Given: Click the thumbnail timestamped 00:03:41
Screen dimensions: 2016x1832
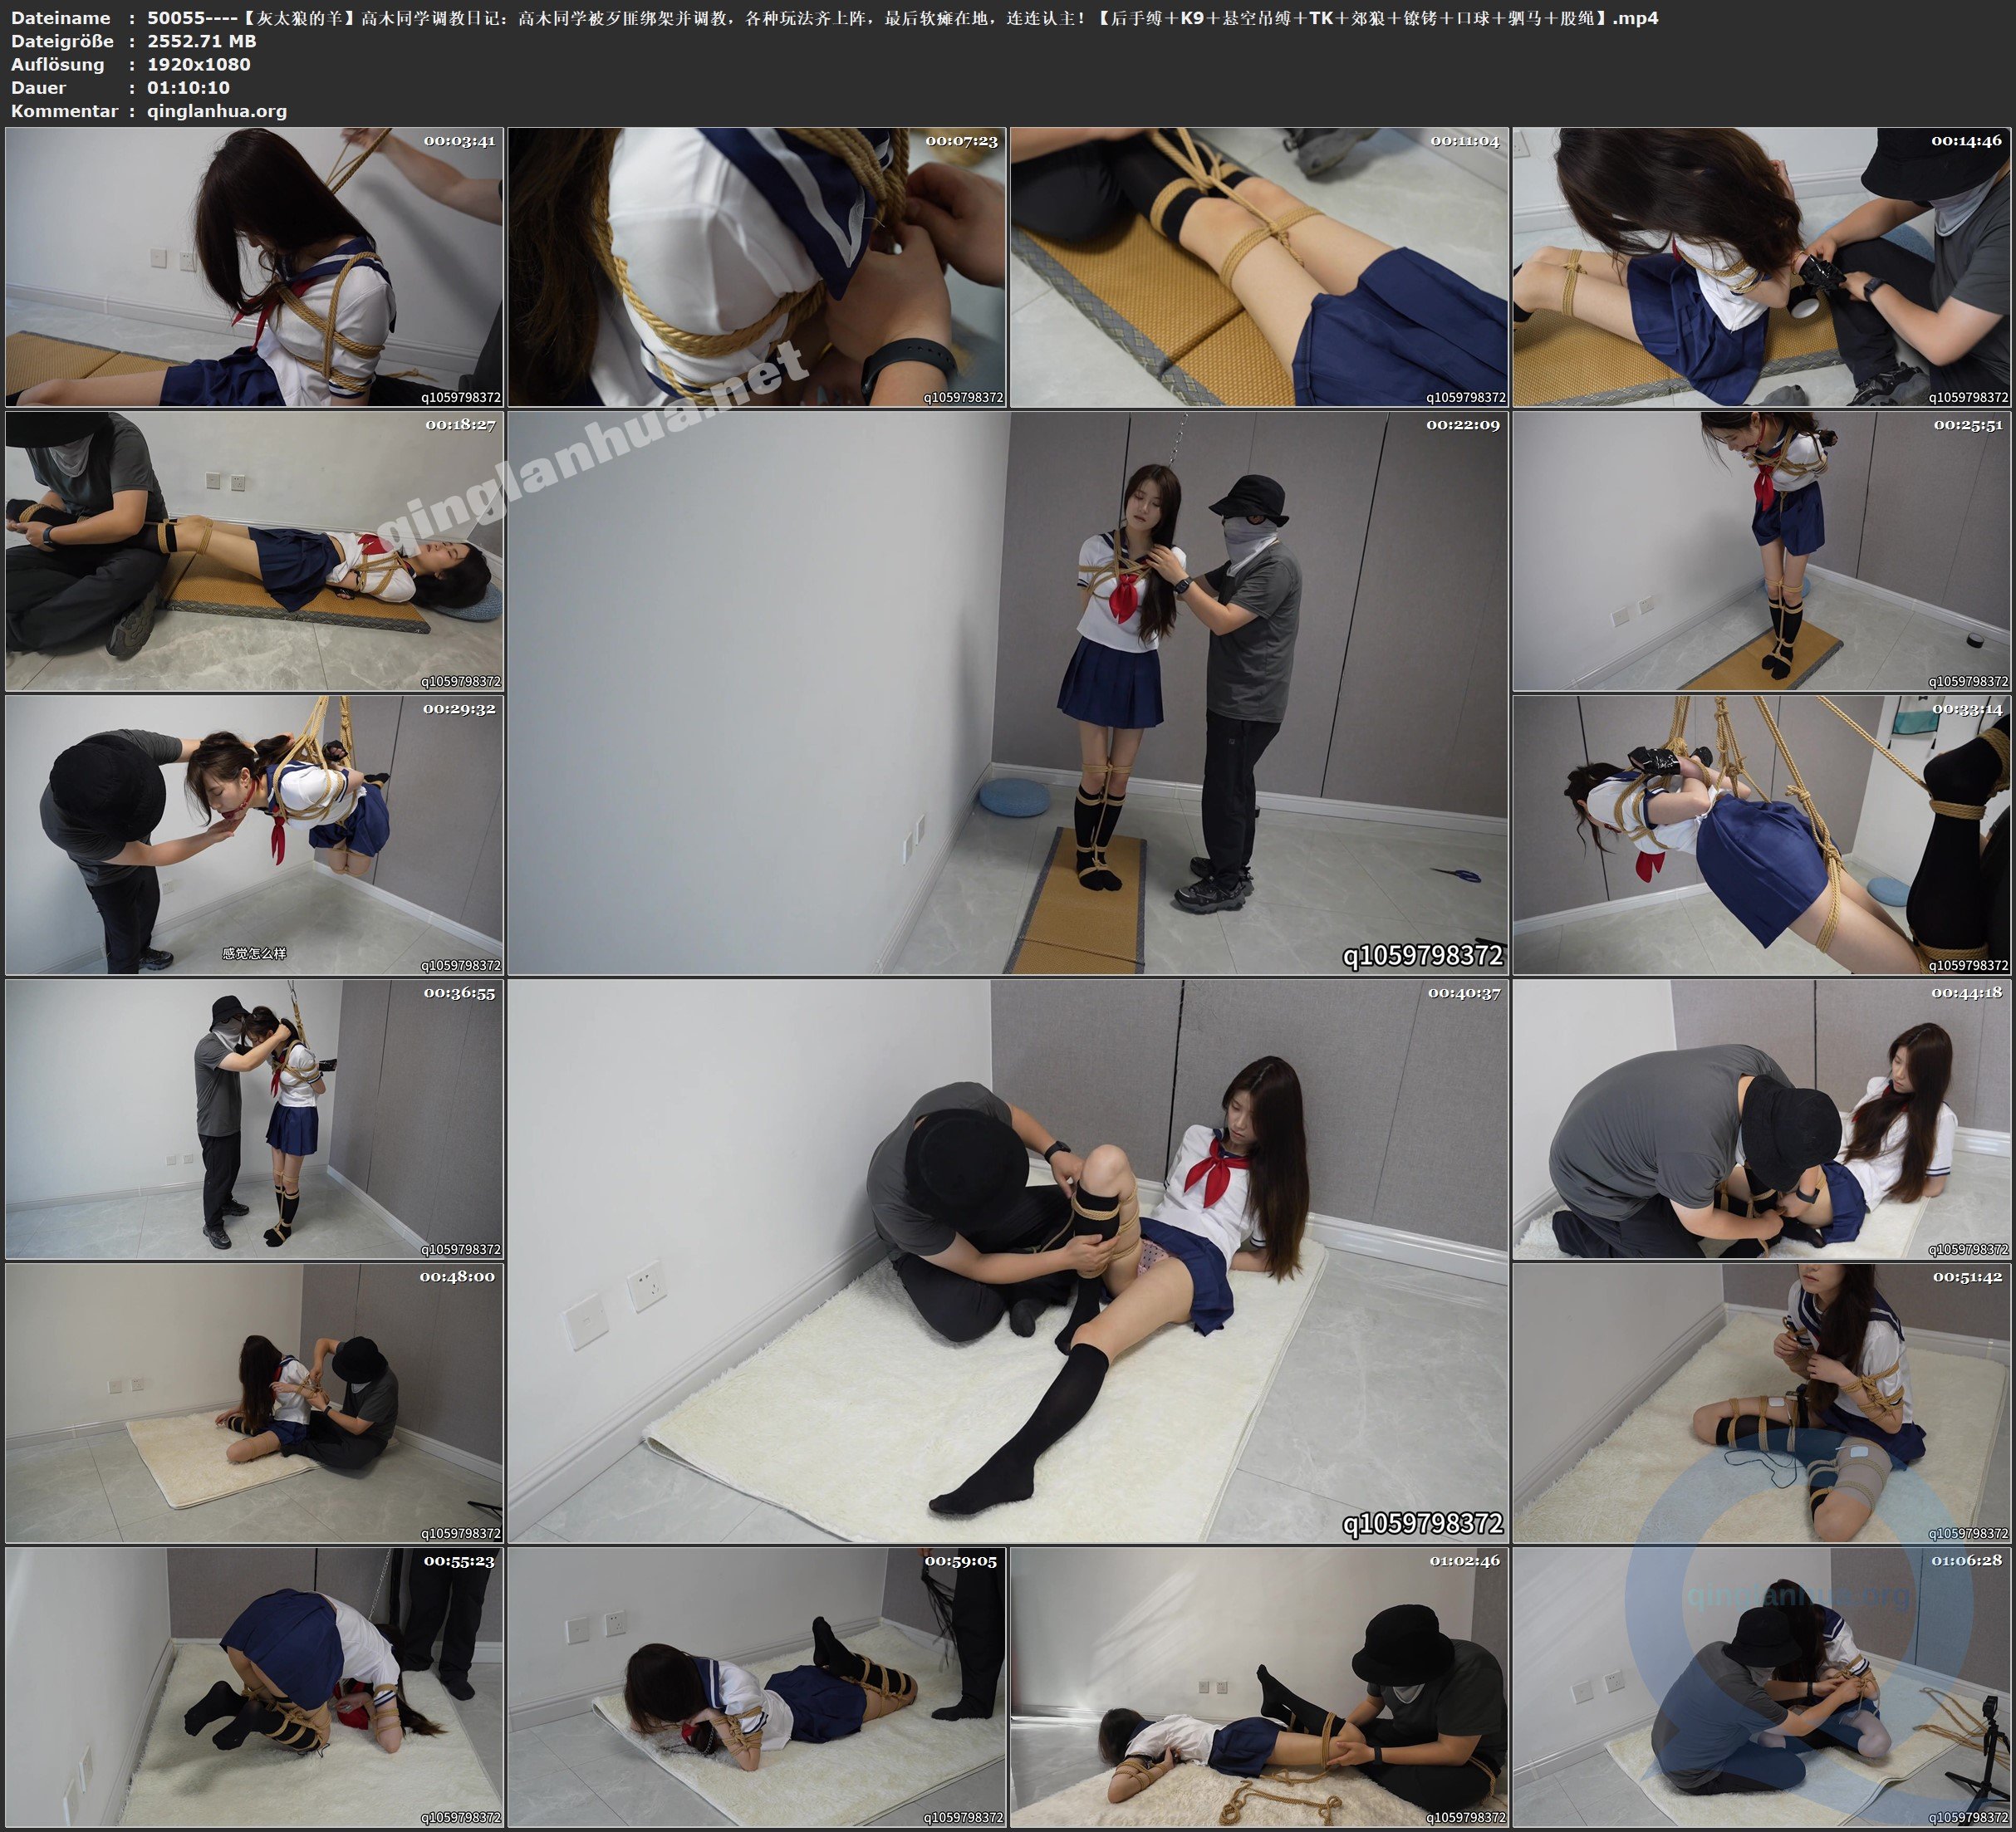Looking at the screenshot, I should tap(254, 267).
